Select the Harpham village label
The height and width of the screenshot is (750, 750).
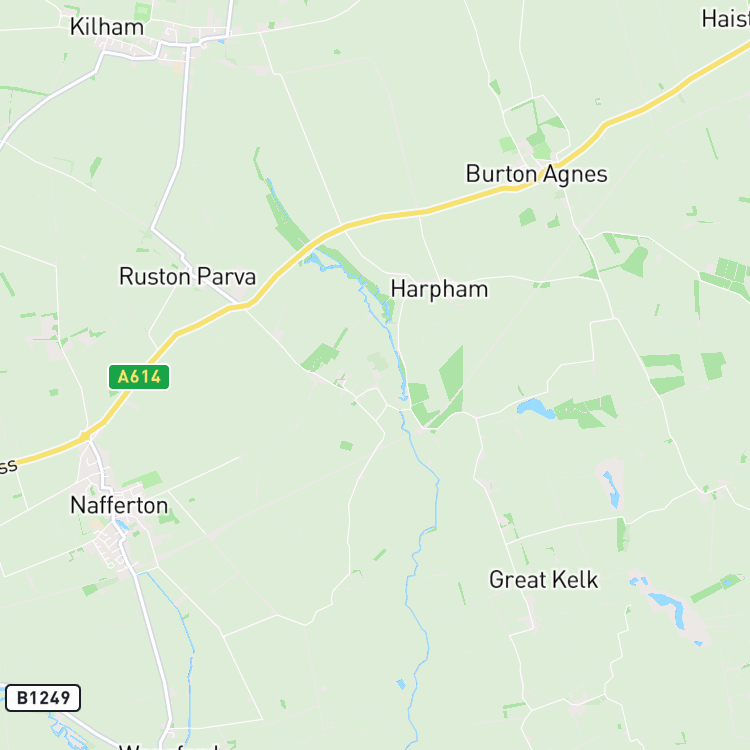click(x=439, y=289)
